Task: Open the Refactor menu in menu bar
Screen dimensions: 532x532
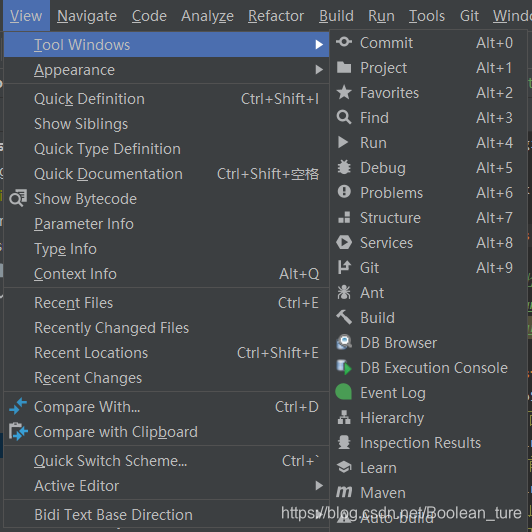Action: pos(276,16)
